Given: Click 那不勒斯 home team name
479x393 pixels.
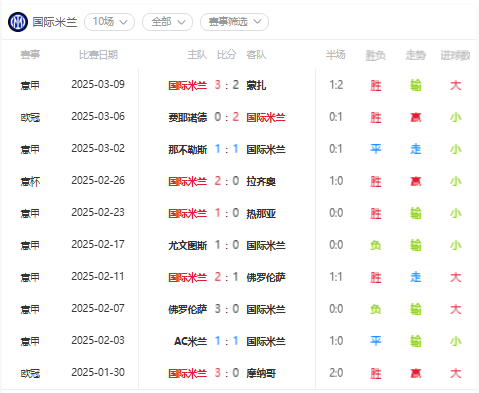Looking at the screenshot, I should point(188,149).
